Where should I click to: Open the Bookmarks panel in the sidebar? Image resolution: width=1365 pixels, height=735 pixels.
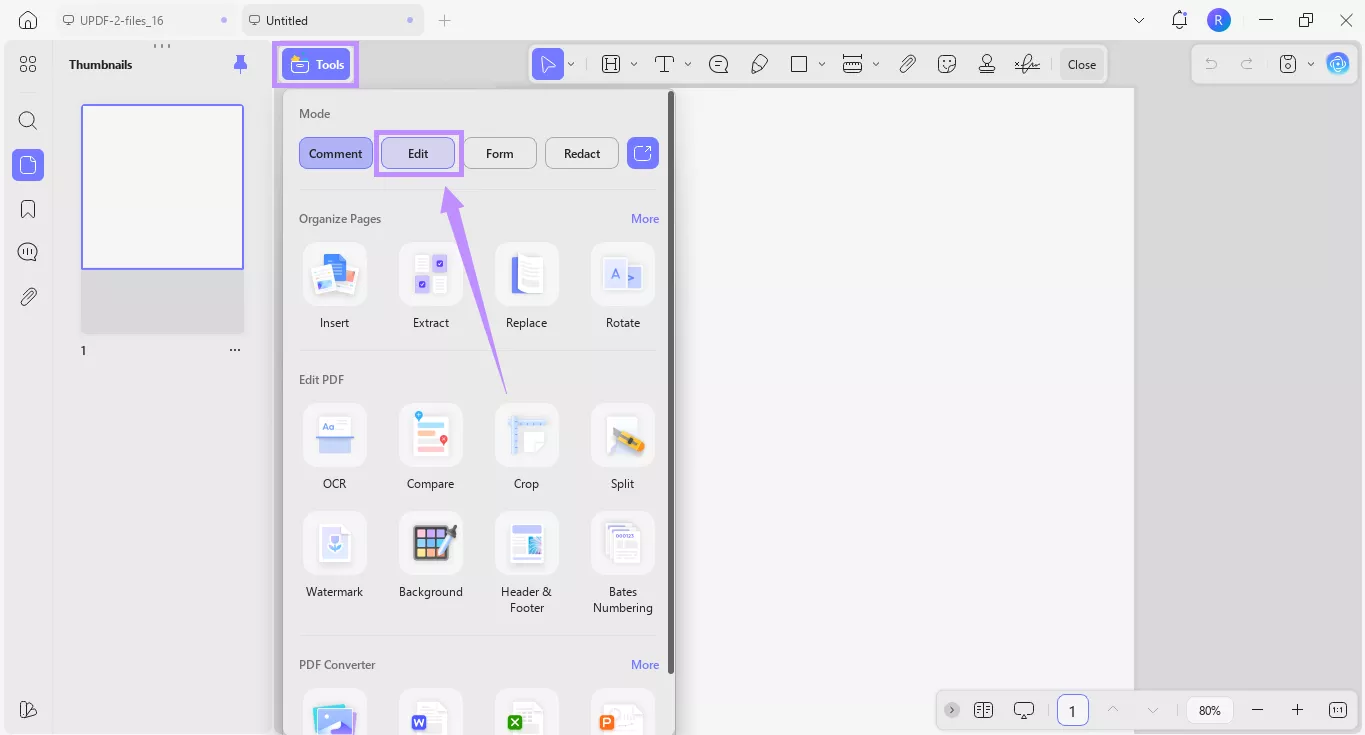pyautogui.click(x=27, y=208)
